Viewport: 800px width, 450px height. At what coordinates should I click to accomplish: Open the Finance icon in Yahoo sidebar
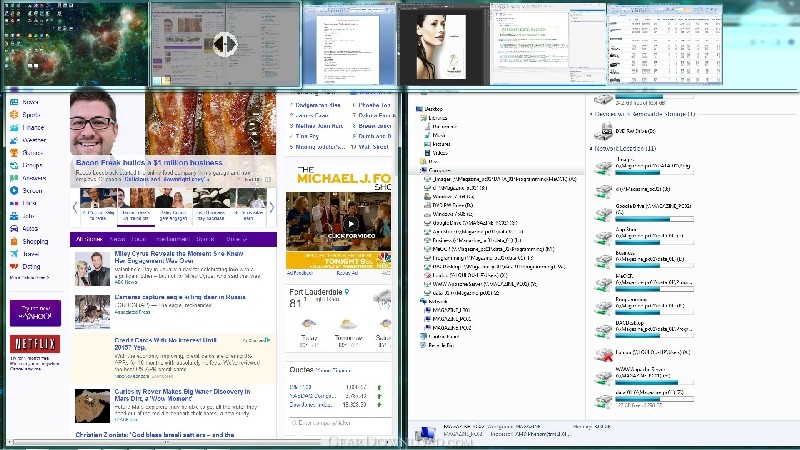[x=14, y=128]
